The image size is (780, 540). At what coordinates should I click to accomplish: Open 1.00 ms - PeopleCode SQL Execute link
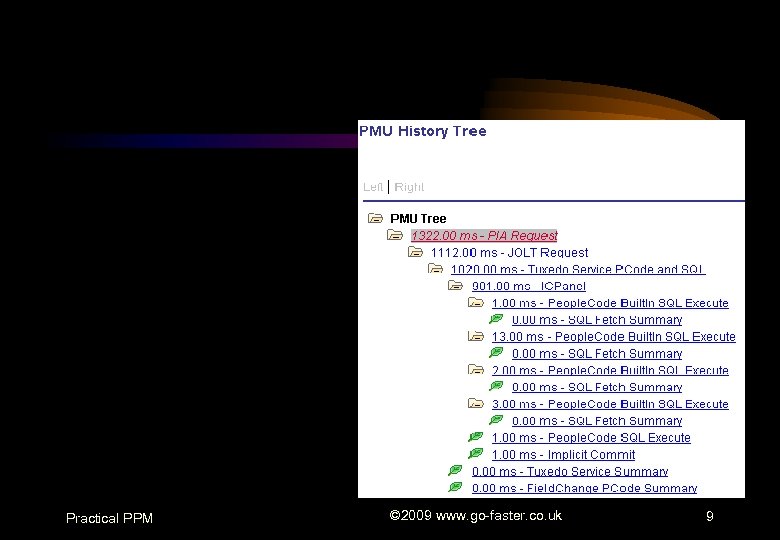[591, 438]
